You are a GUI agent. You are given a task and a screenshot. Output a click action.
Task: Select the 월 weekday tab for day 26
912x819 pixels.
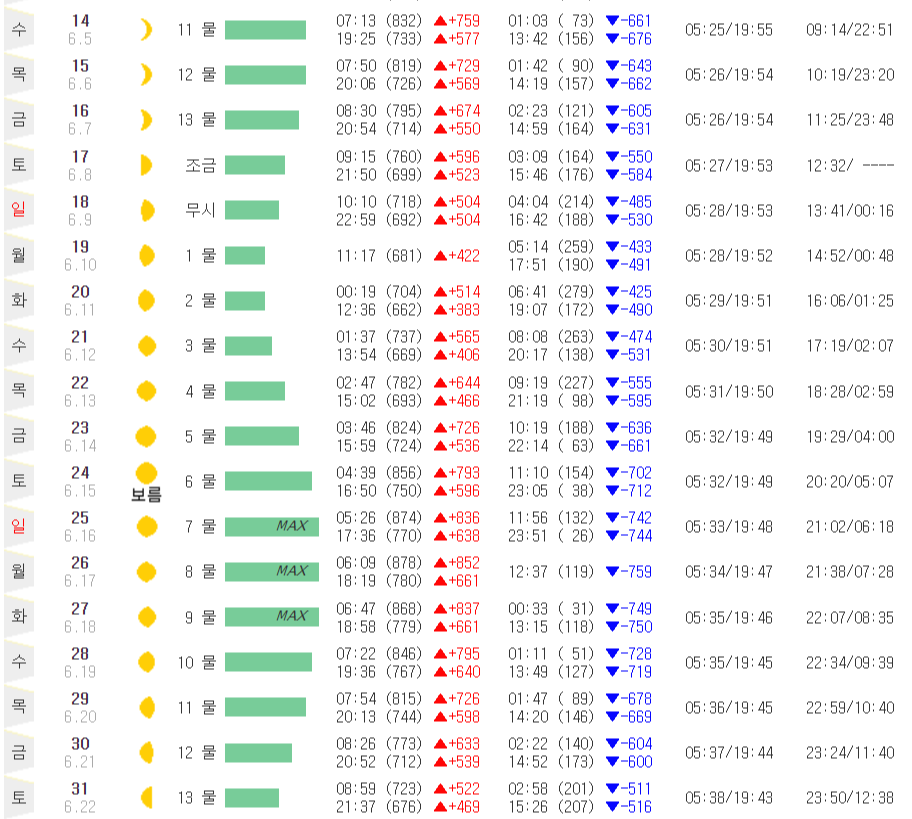(19, 571)
